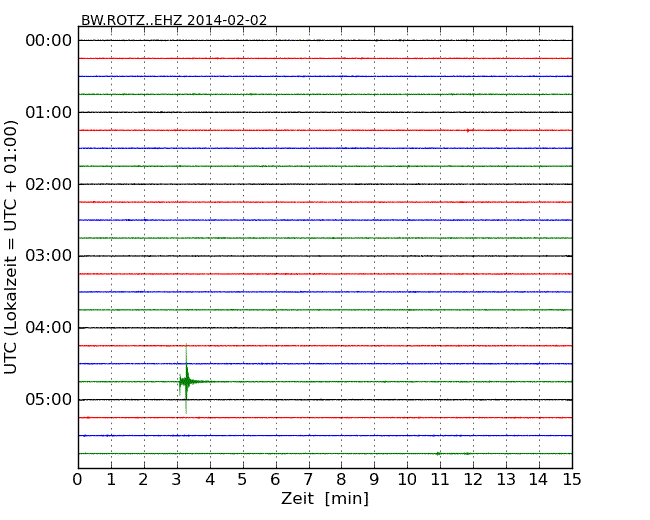
Task: Click the minute tick label 6
Action: pyautogui.click(x=275, y=480)
